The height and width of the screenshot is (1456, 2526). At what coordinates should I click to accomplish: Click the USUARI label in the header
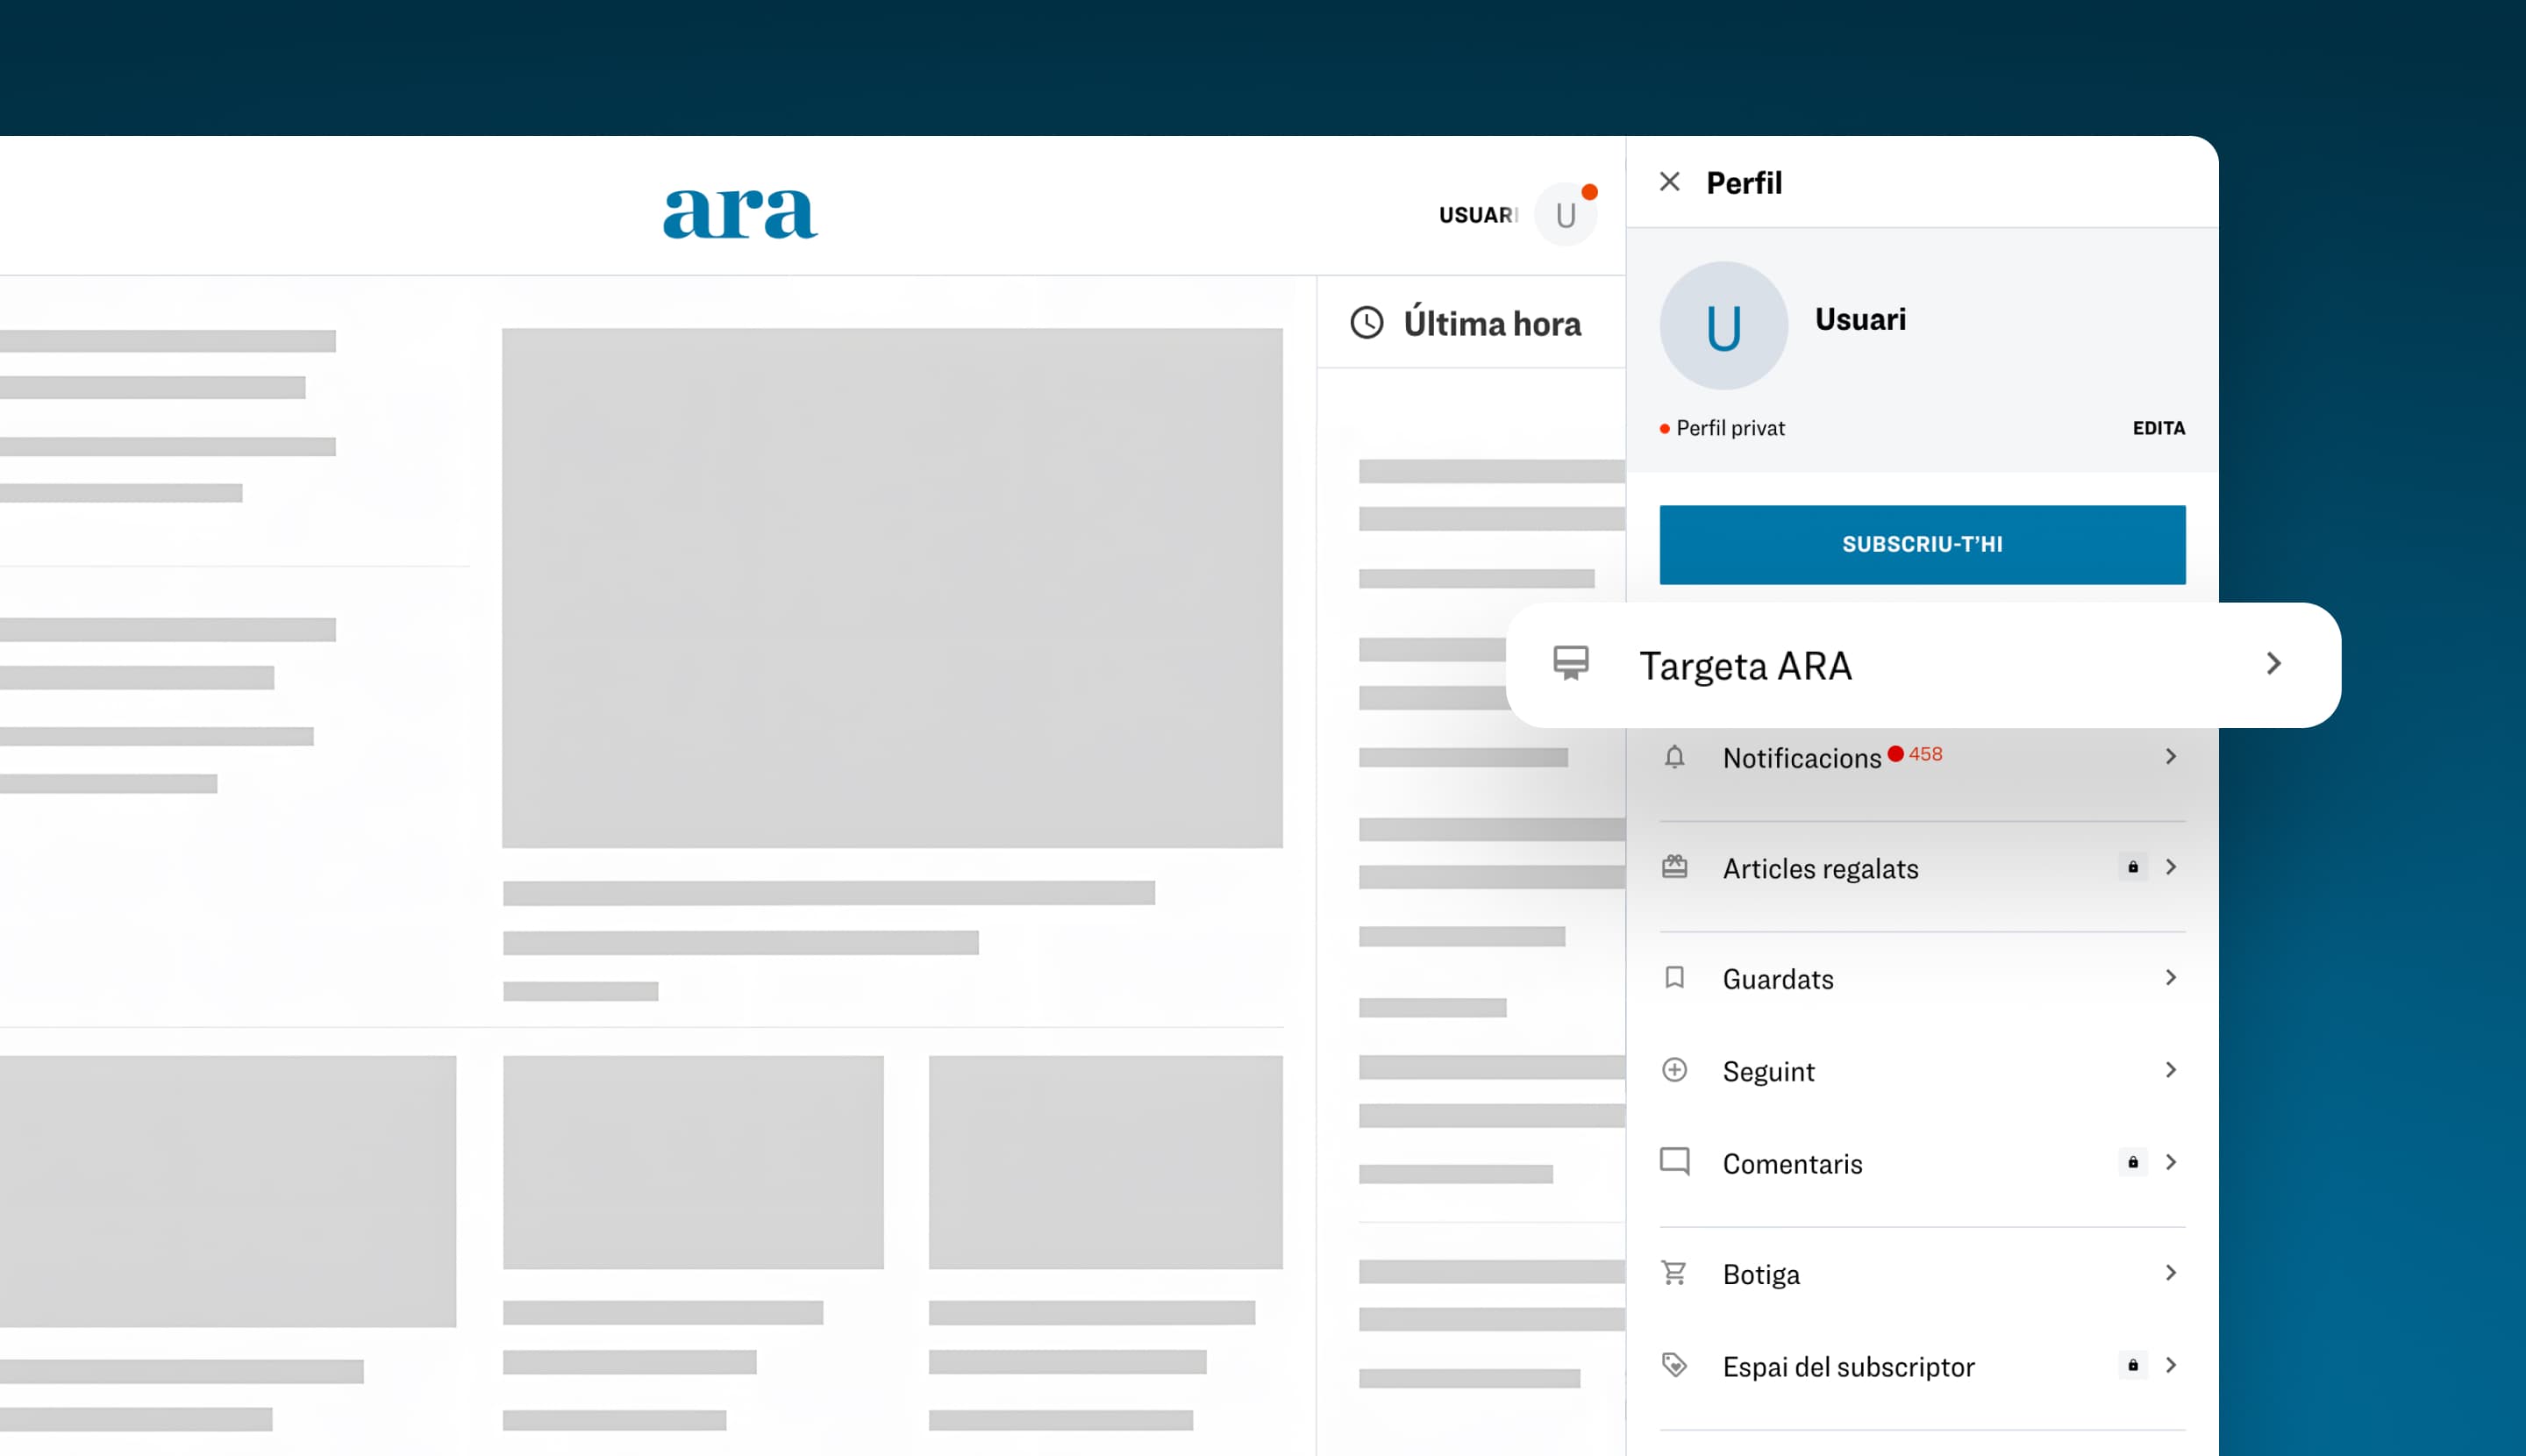1478,215
